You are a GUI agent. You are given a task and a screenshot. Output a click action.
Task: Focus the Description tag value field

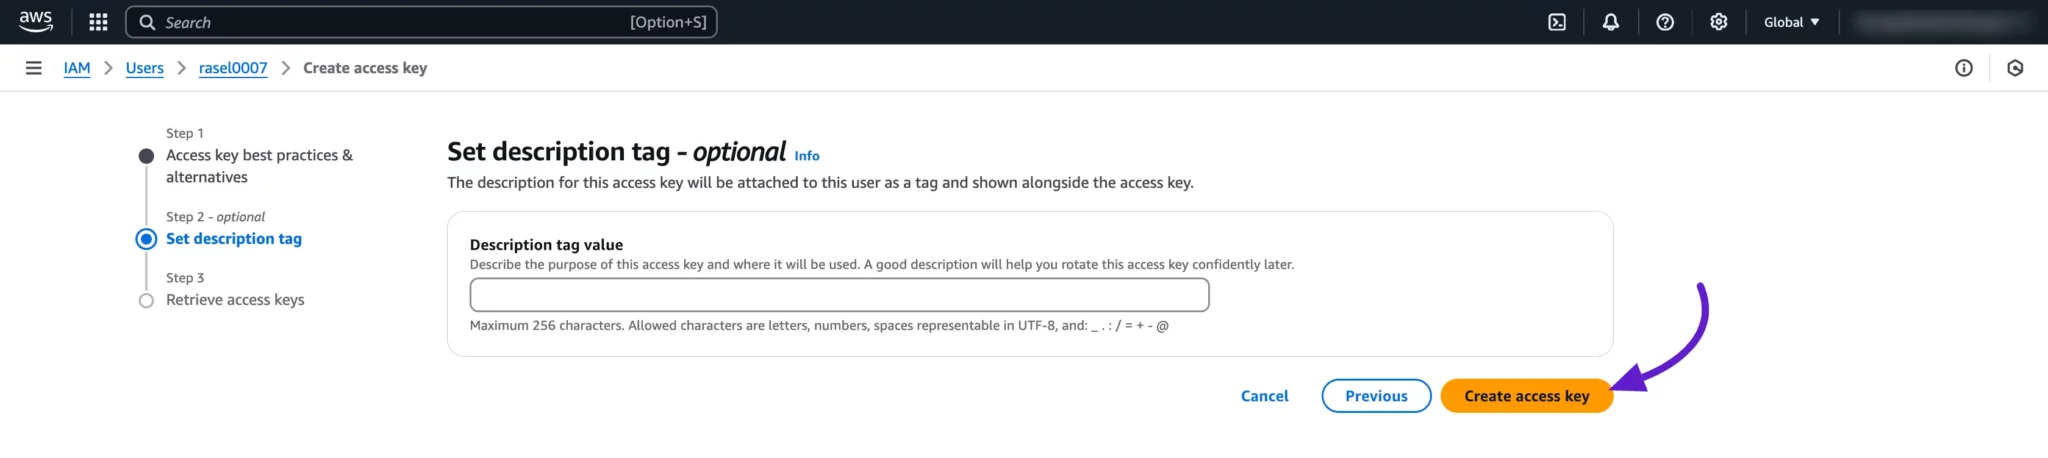(839, 295)
